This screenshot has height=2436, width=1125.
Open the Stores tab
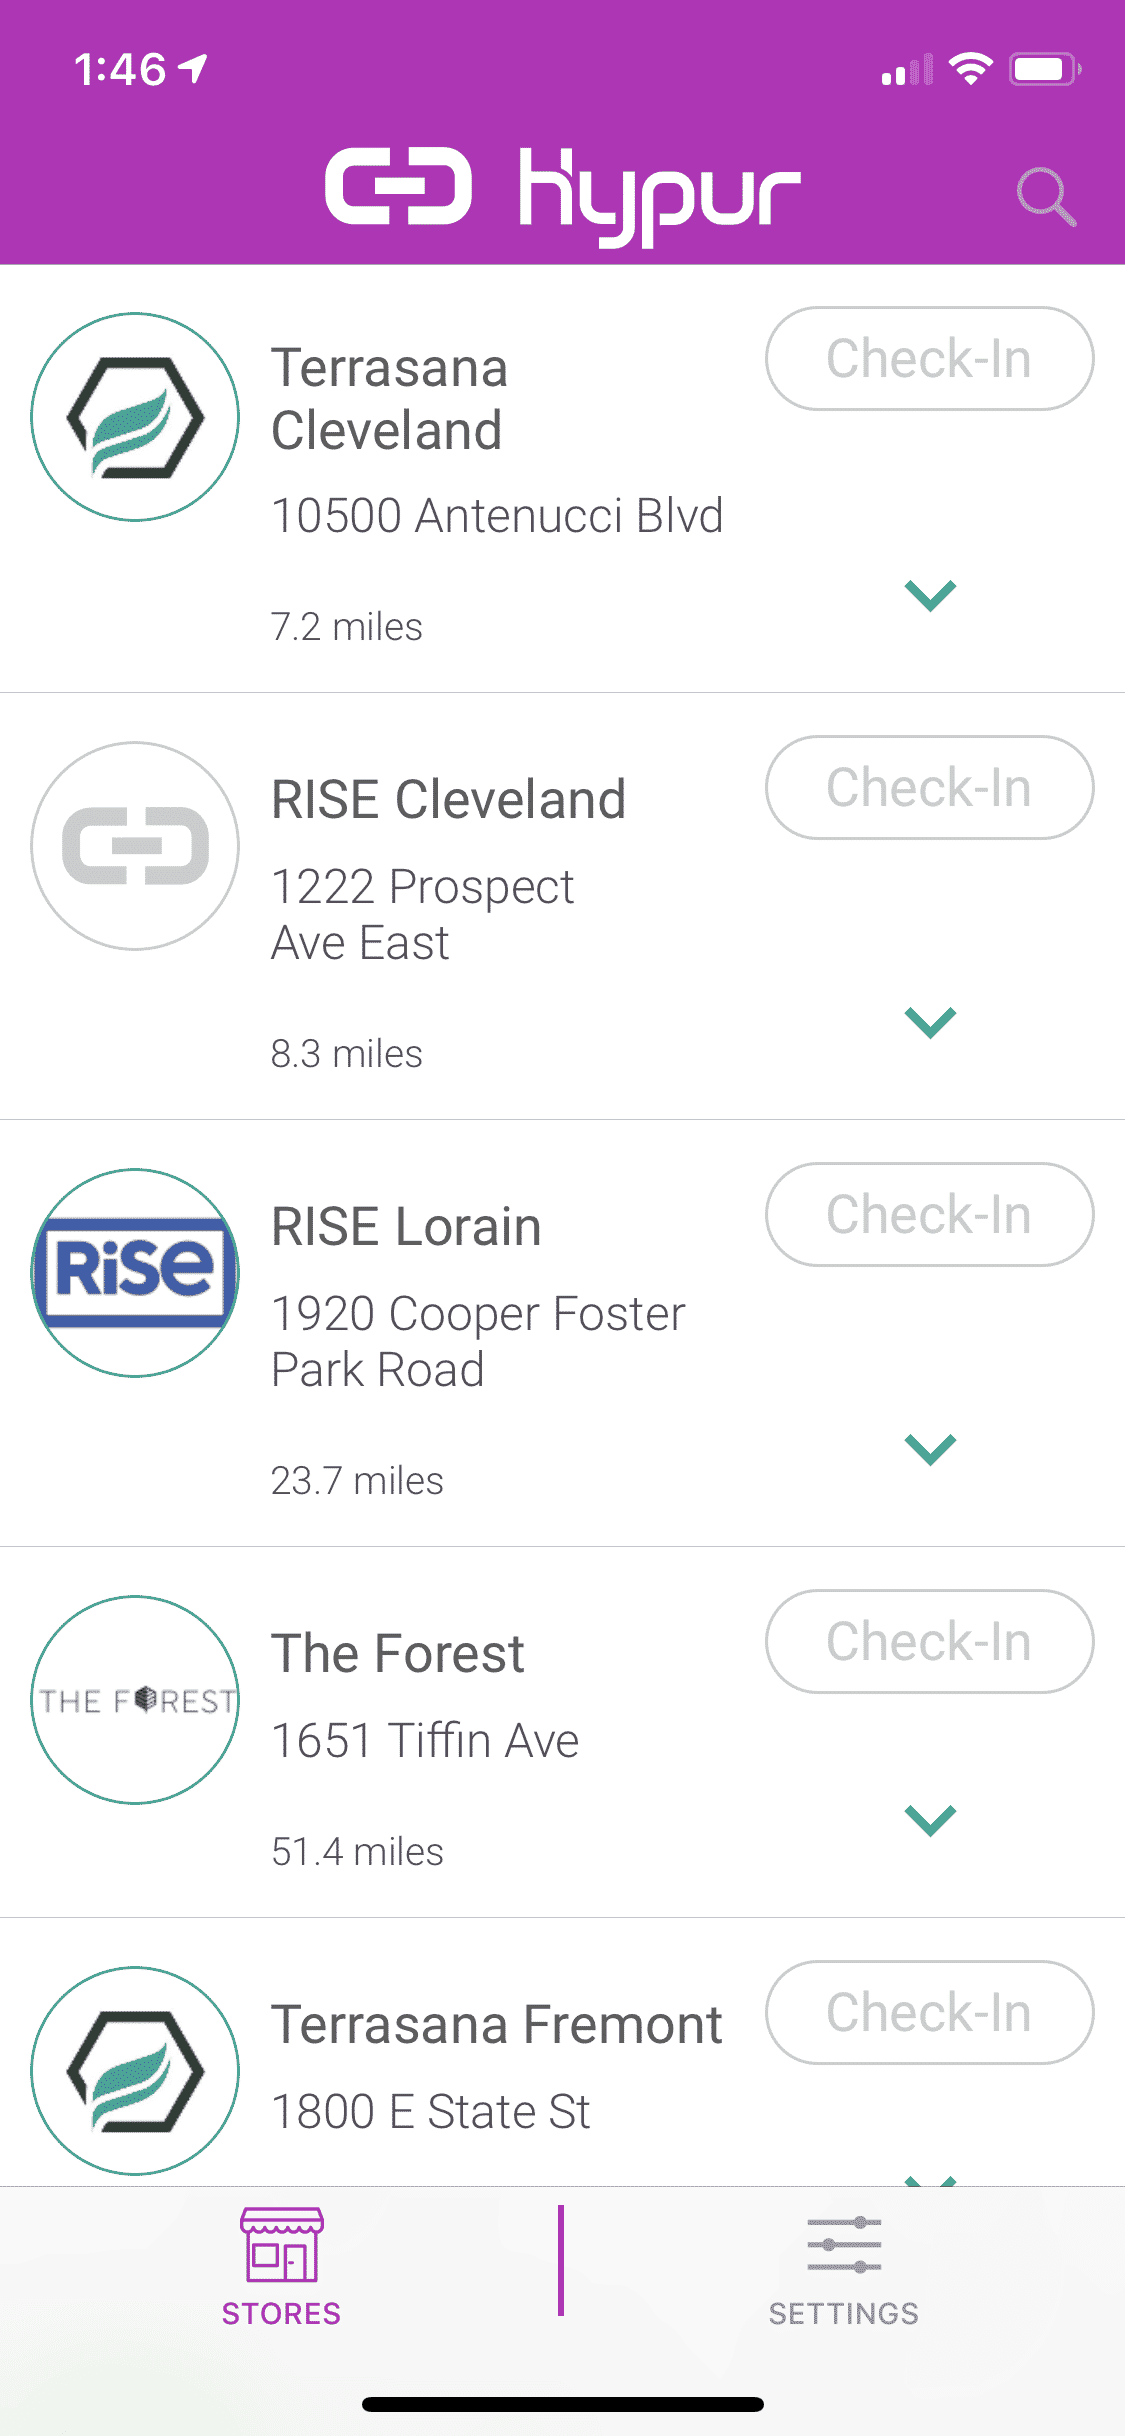pyautogui.click(x=281, y=2266)
